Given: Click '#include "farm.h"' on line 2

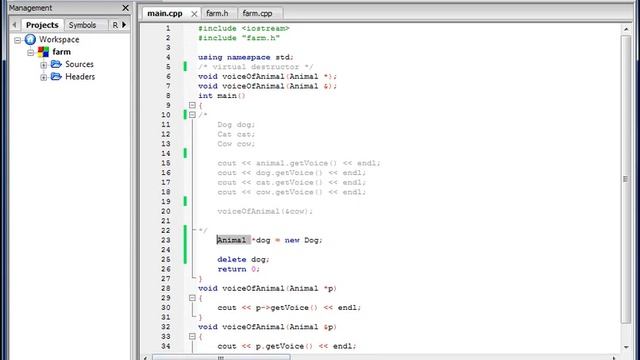Looking at the screenshot, I should [x=239, y=38].
